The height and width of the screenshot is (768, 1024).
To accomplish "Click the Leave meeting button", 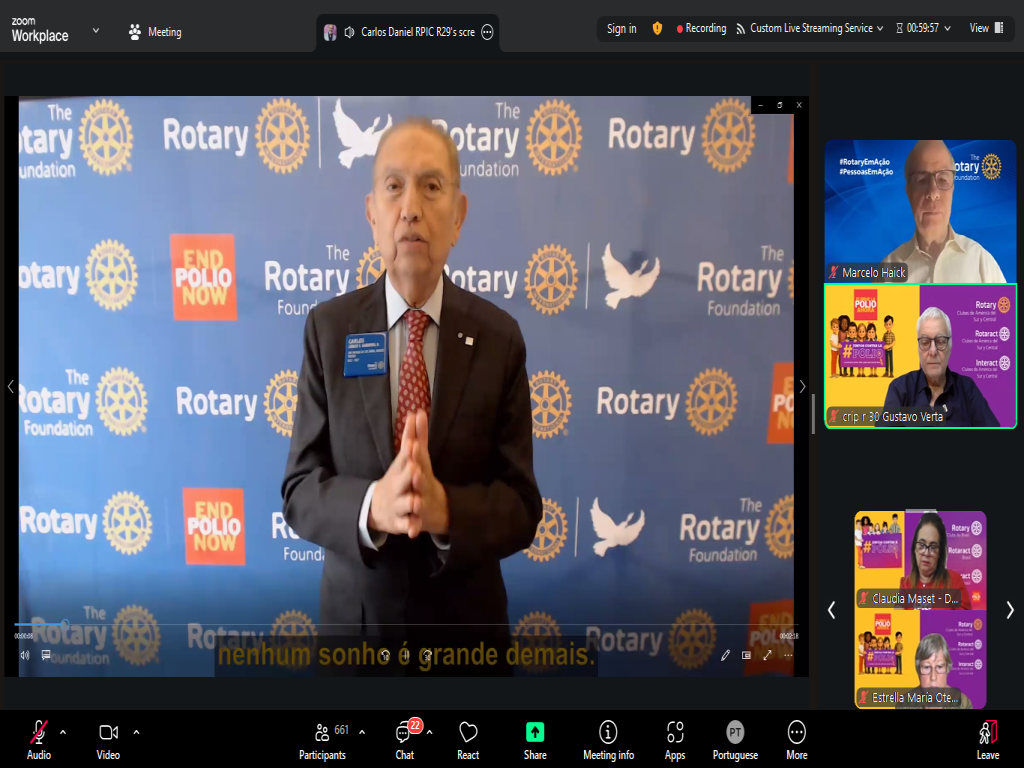I will (987, 738).
